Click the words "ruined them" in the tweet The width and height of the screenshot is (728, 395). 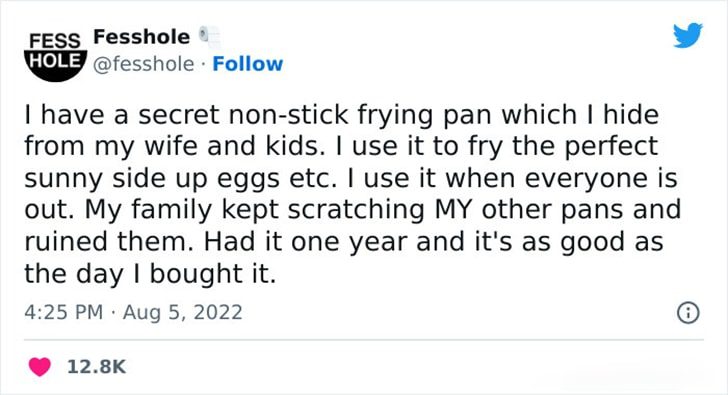click(109, 242)
